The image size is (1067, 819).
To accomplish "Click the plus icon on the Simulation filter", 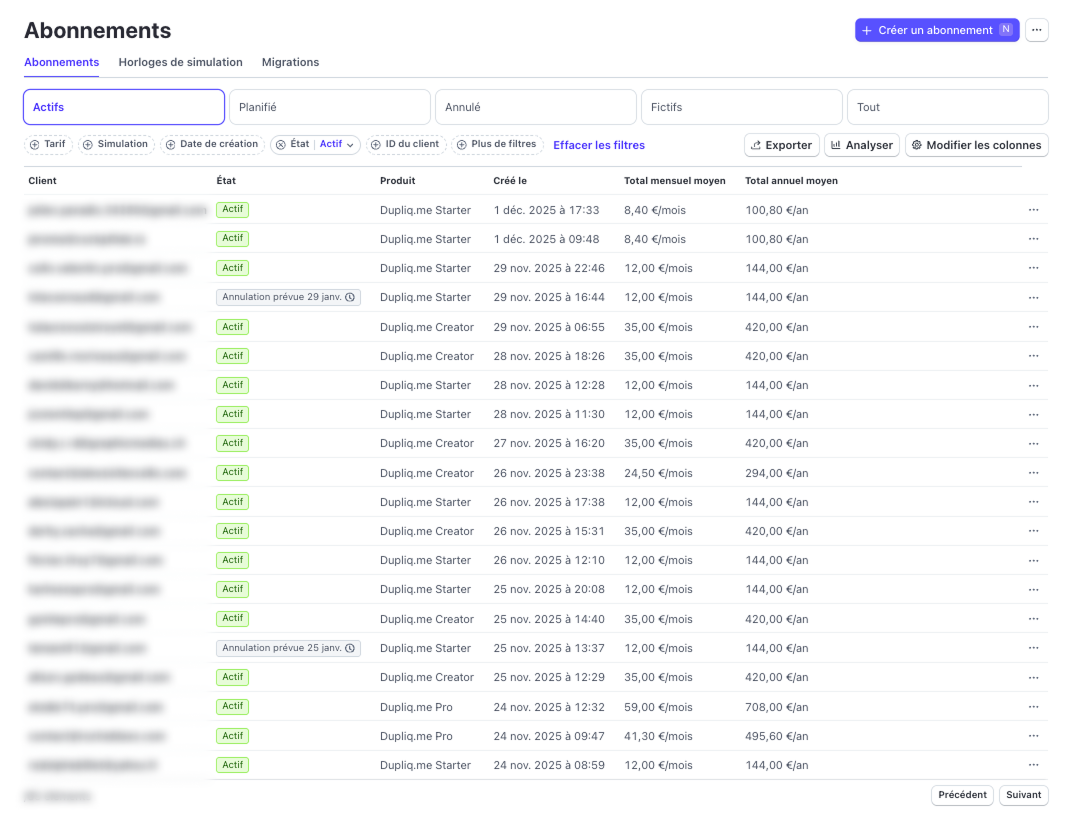I will tap(88, 145).
